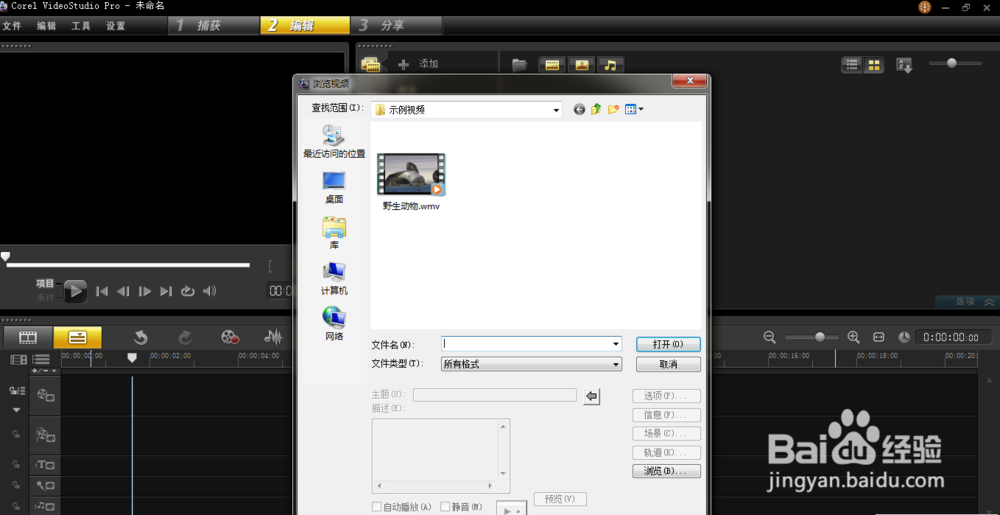The image size is (1000, 515).
Task: Play the project in the preview panel
Action: [x=75, y=291]
